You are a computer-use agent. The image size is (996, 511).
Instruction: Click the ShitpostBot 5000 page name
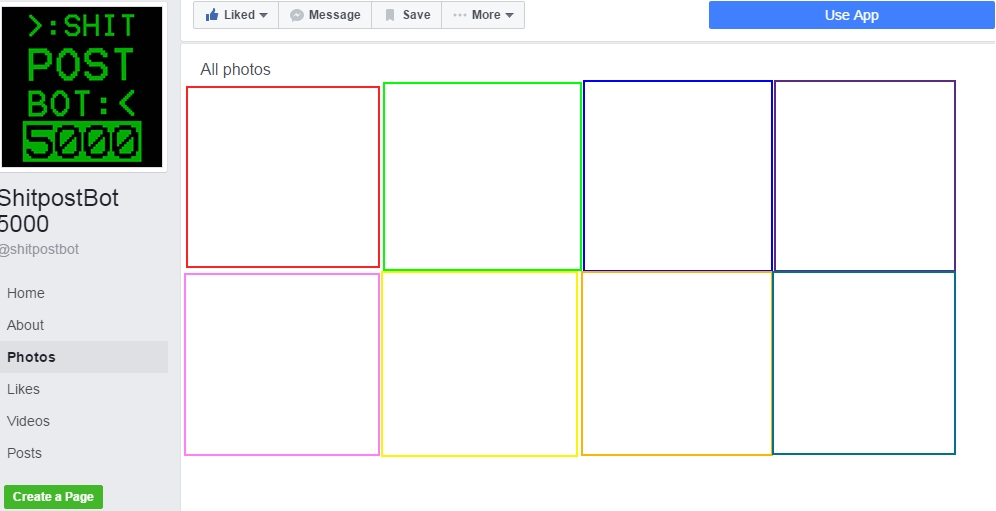[58, 211]
